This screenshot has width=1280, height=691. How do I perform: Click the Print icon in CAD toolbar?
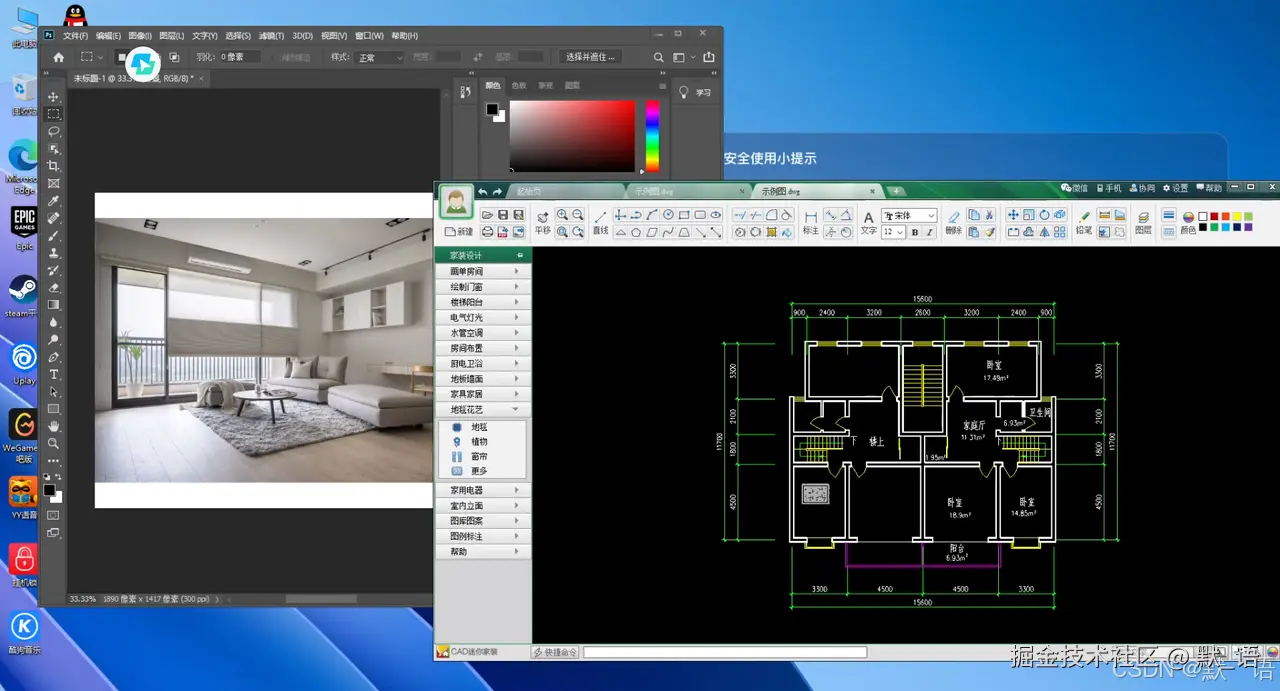[x=487, y=231]
